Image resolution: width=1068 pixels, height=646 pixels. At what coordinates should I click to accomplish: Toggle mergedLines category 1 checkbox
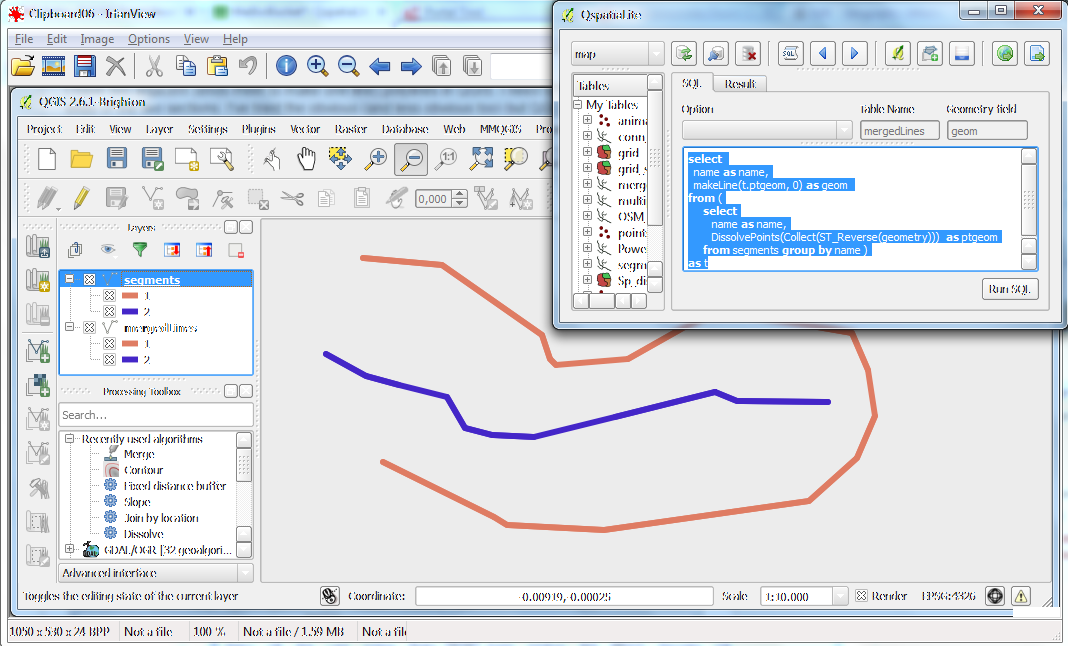pyautogui.click(x=110, y=343)
